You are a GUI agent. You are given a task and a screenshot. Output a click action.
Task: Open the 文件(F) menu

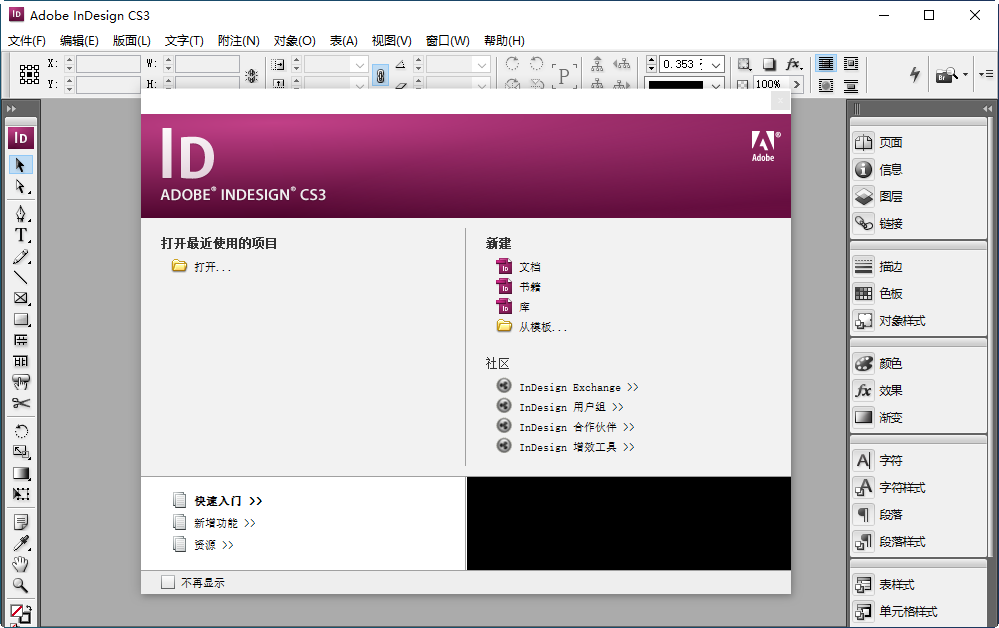pos(27,41)
